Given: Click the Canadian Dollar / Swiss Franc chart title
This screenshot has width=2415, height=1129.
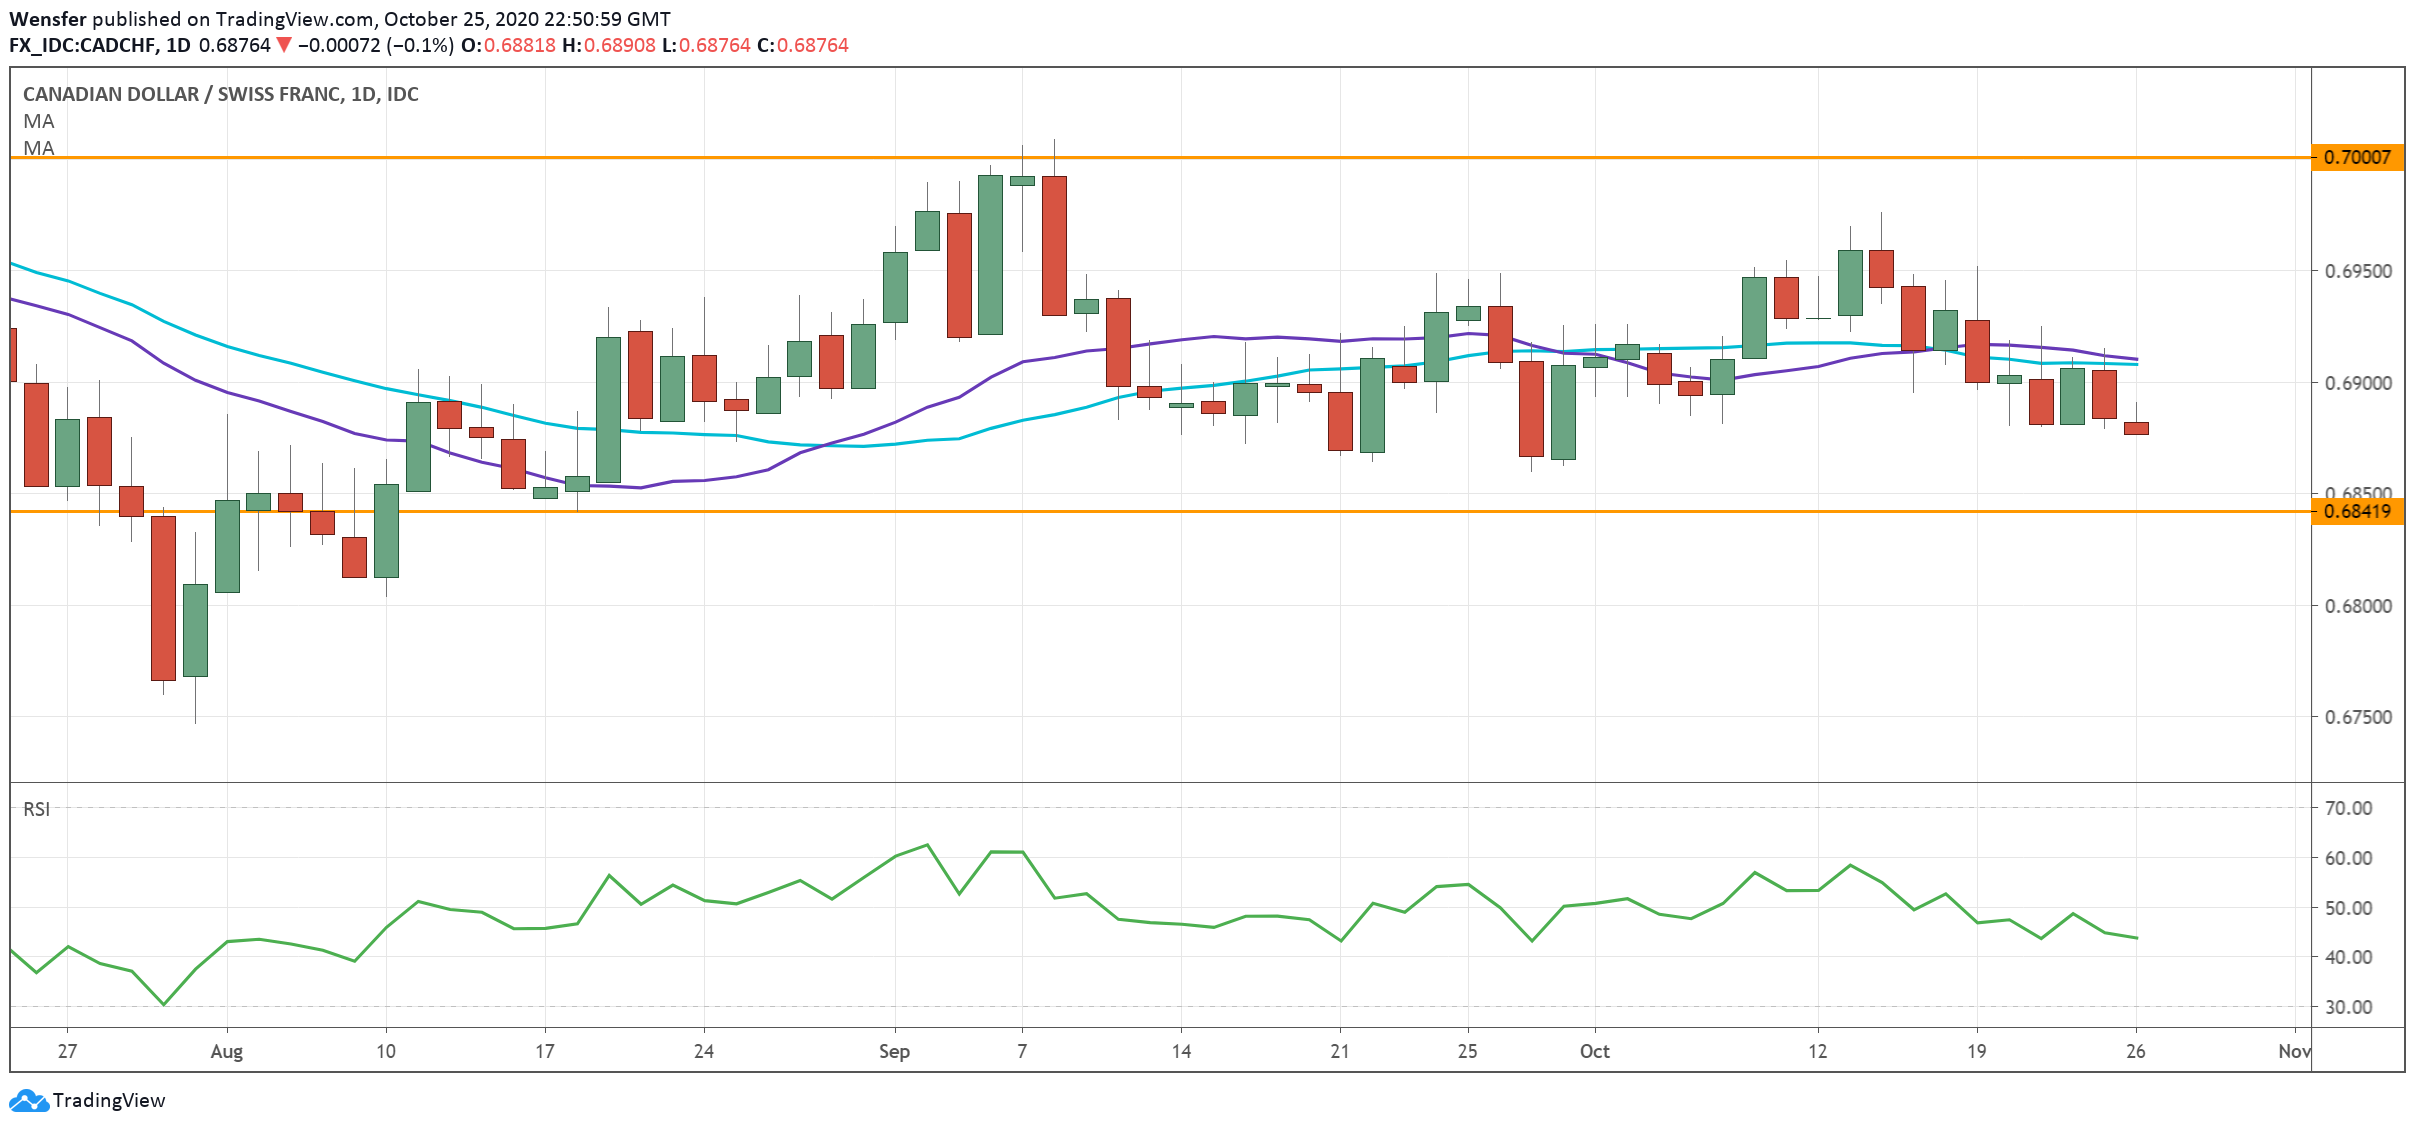Looking at the screenshot, I should click(x=220, y=94).
